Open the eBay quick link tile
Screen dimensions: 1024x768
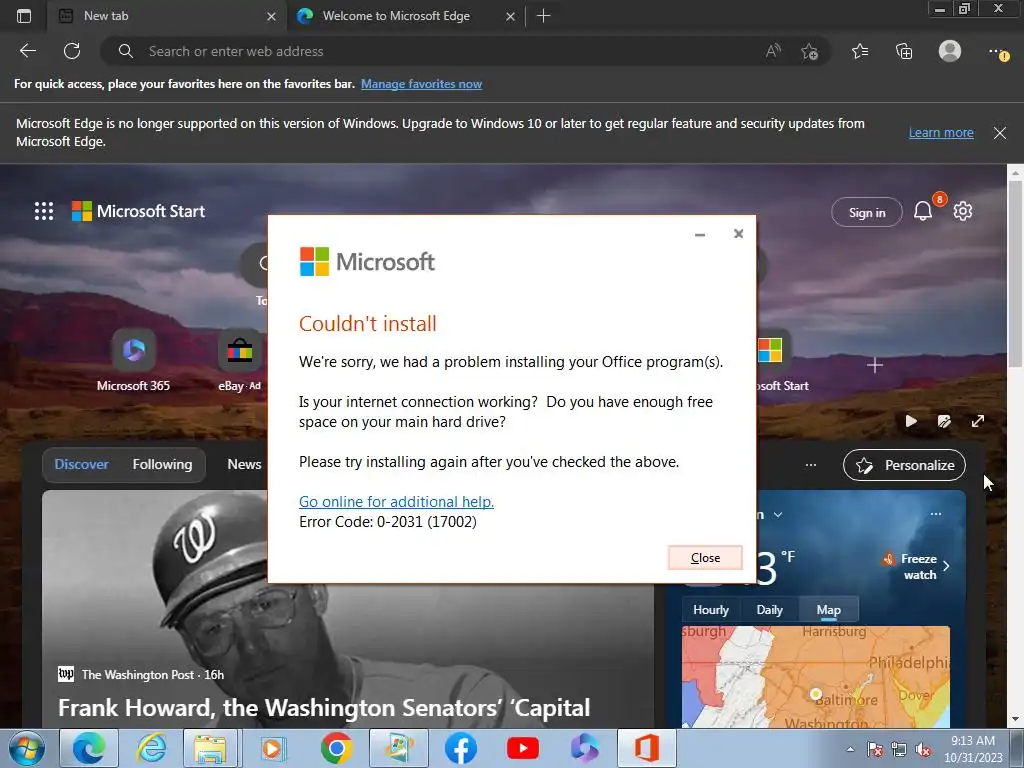pos(239,360)
